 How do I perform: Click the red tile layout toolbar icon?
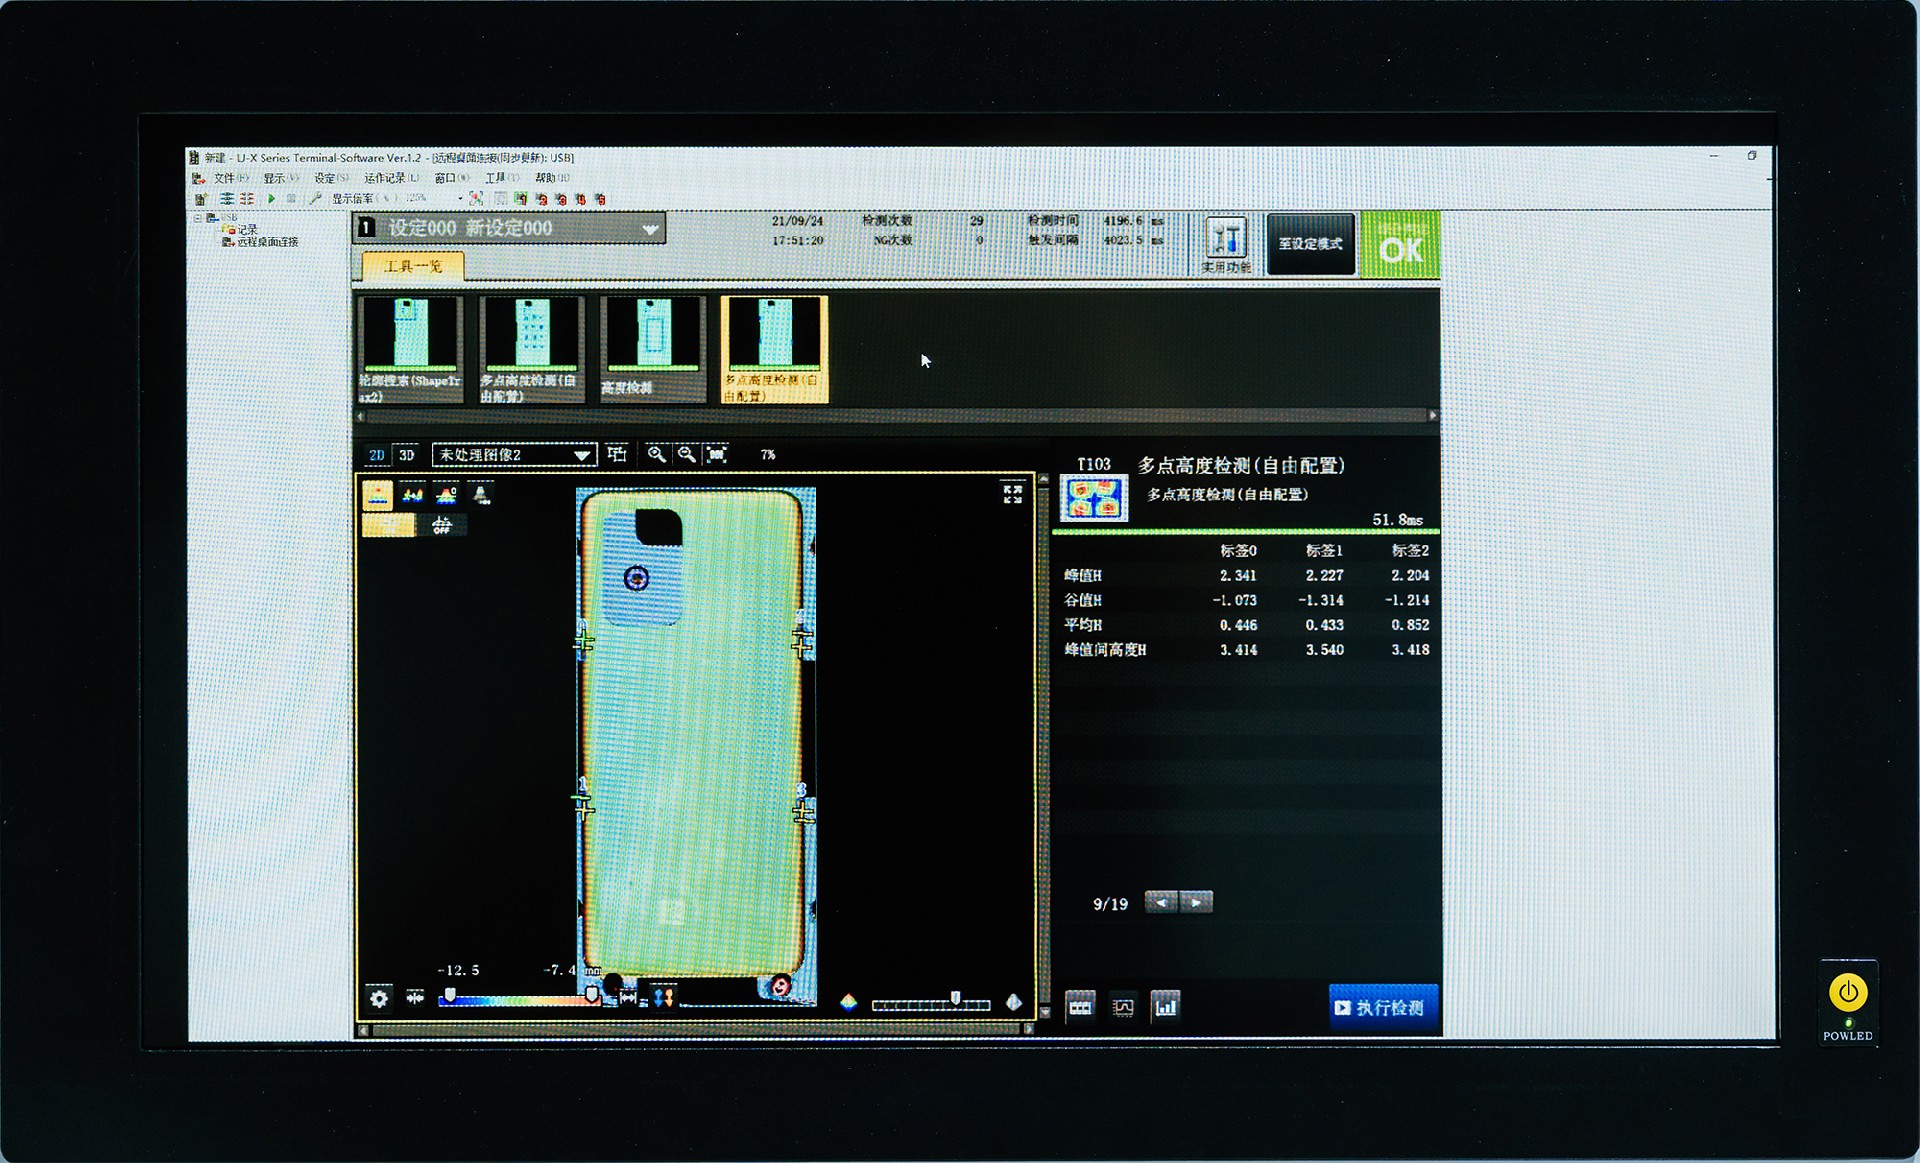[246, 199]
